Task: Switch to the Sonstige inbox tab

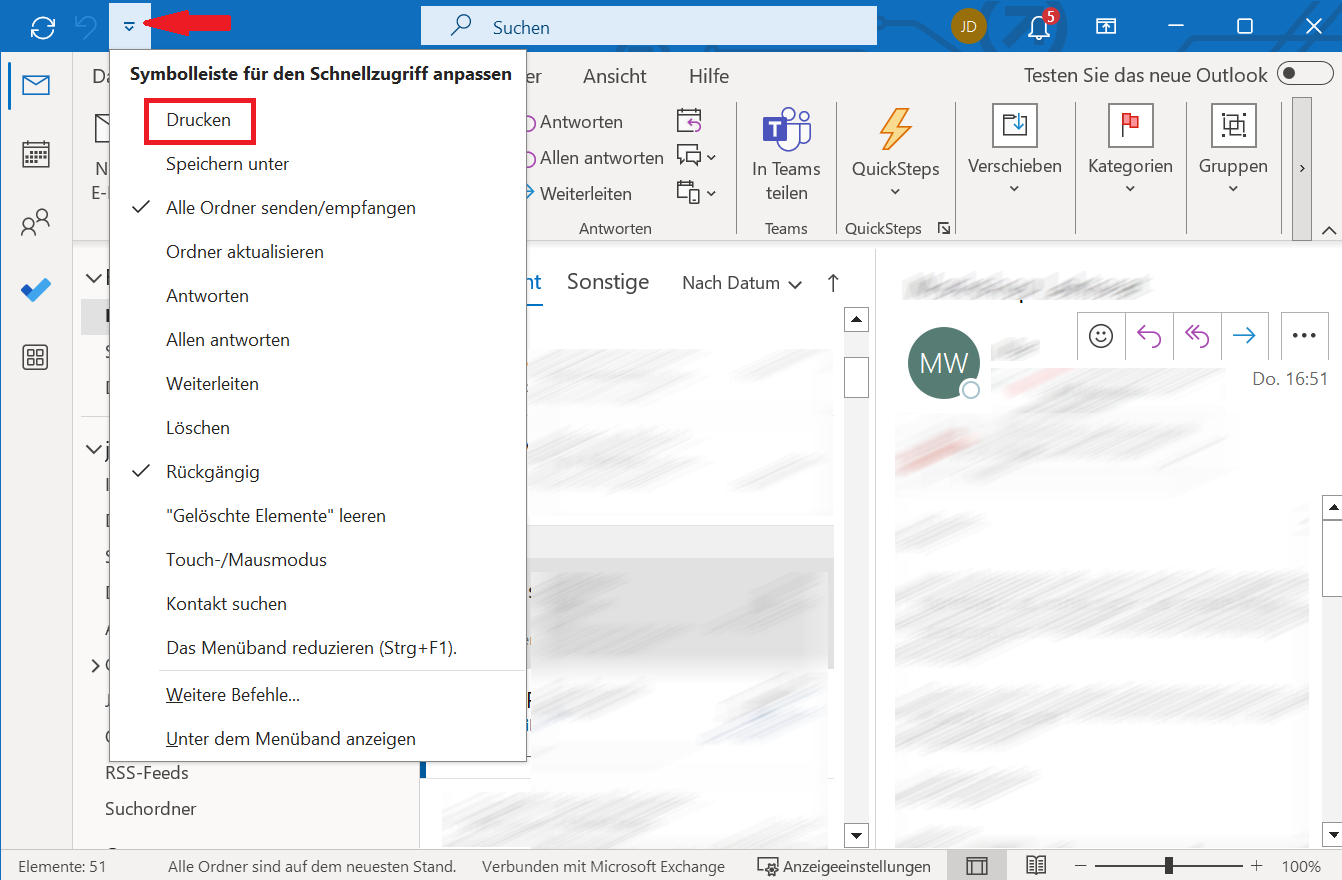Action: pos(608,282)
